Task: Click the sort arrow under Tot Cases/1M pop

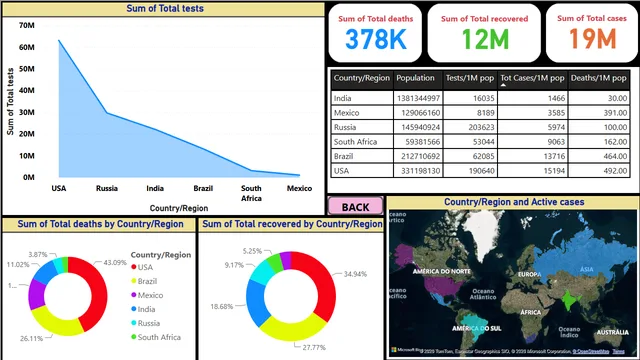Action: pos(503,85)
